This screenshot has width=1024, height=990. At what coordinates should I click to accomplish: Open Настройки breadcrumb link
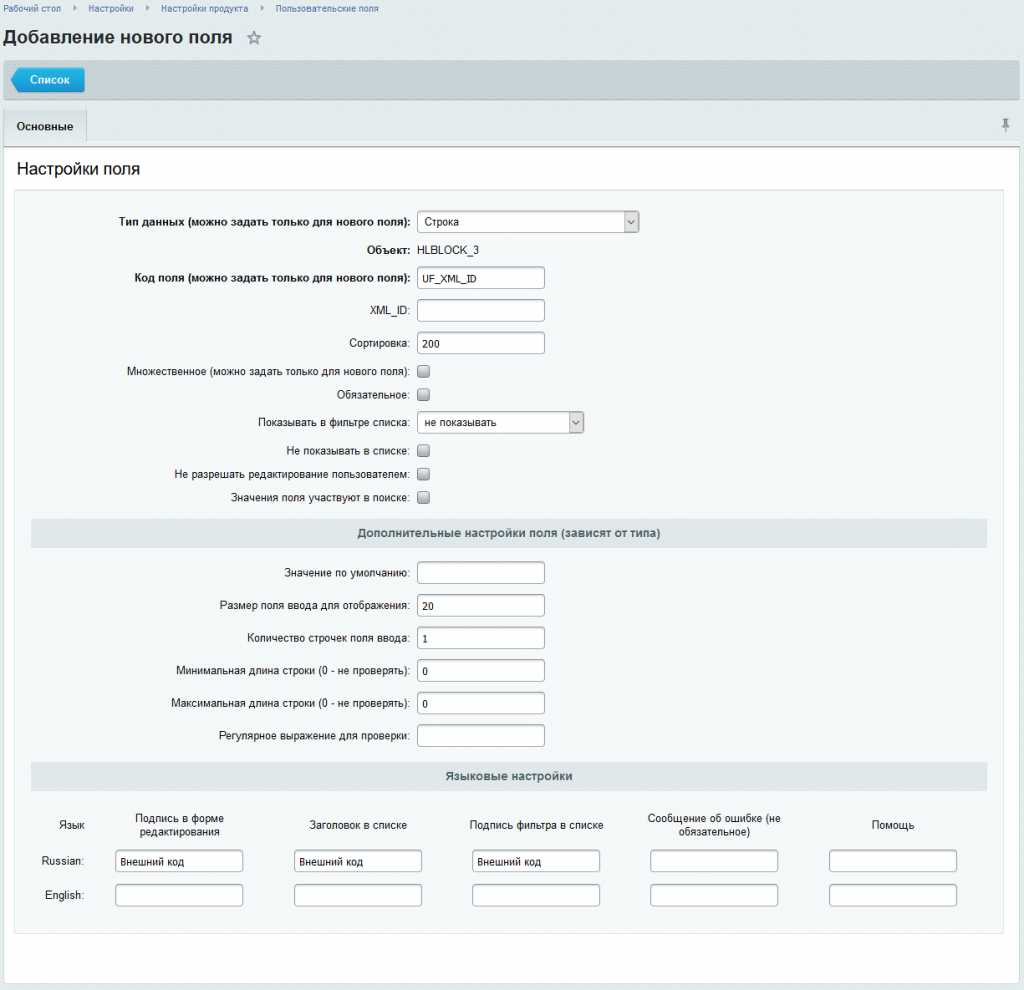click(111, 8)
